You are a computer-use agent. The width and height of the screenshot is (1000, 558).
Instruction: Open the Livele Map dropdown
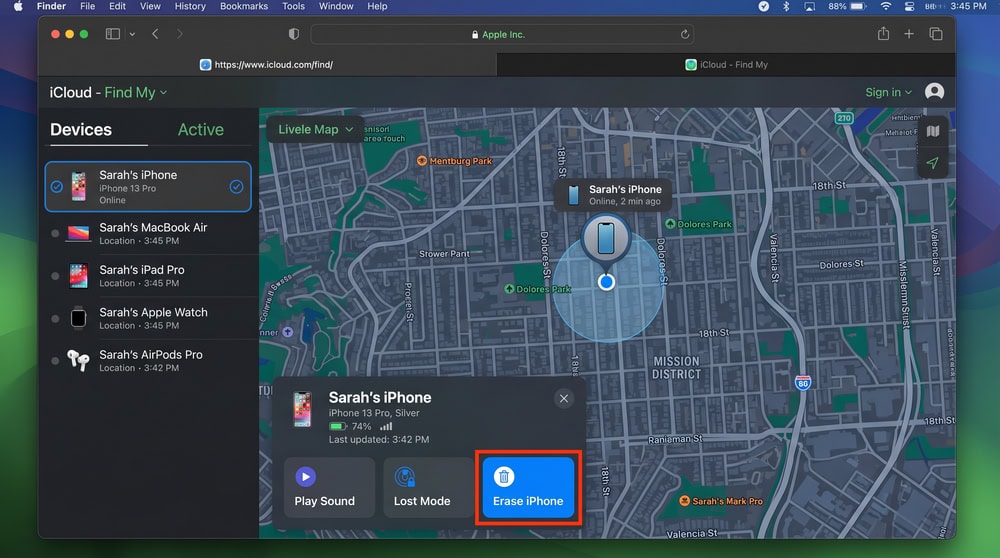(315, 129)
